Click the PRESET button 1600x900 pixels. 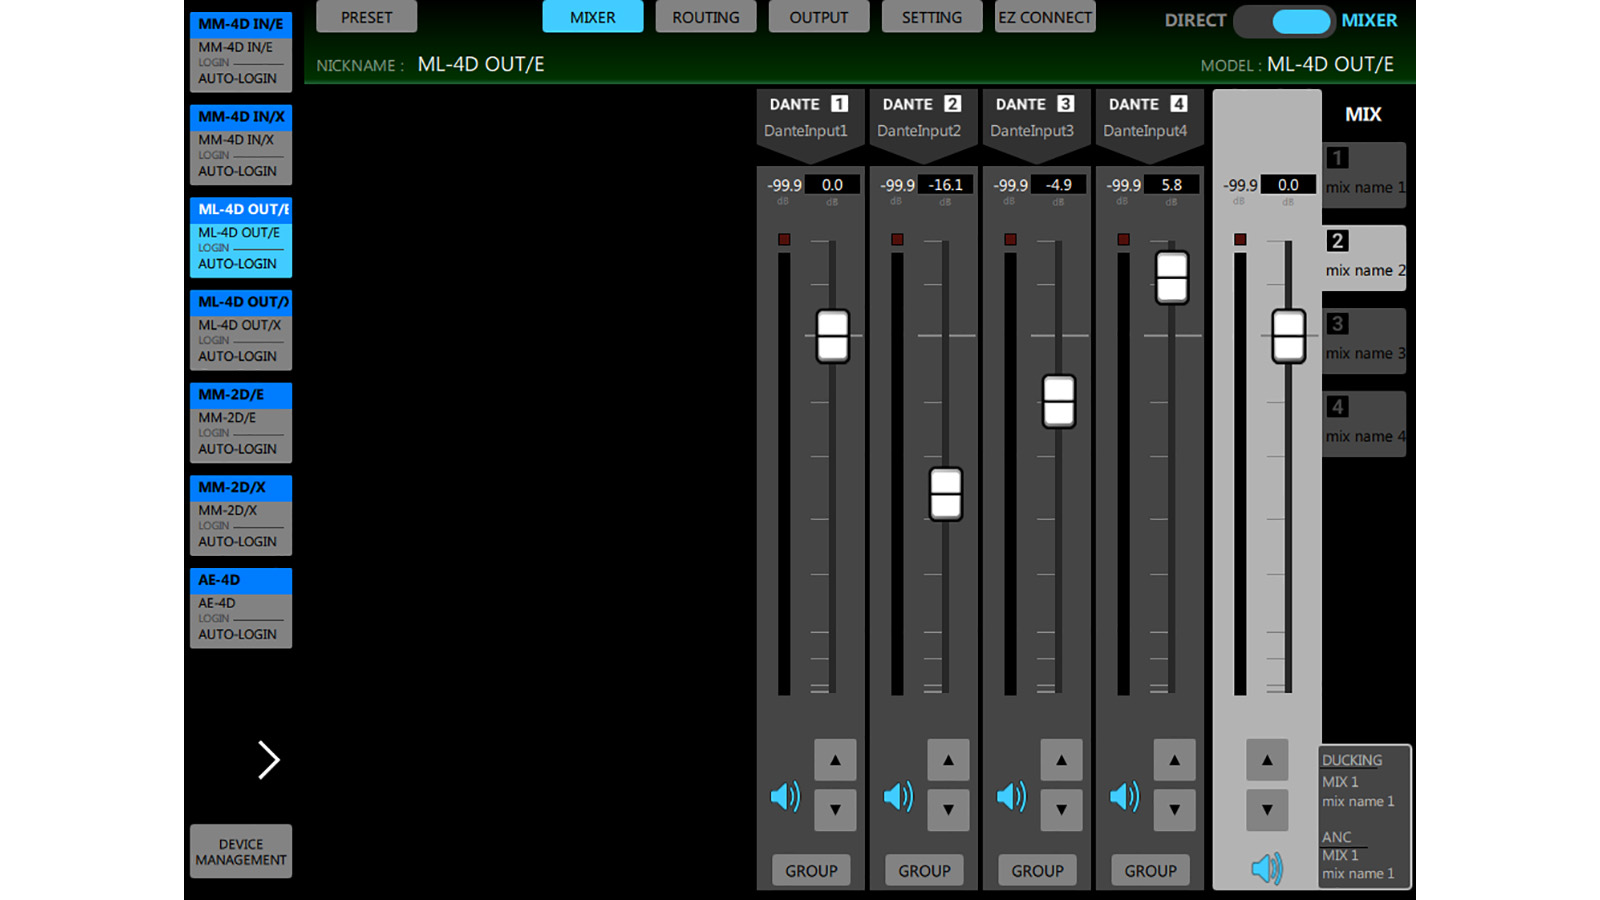coord(366,17)
